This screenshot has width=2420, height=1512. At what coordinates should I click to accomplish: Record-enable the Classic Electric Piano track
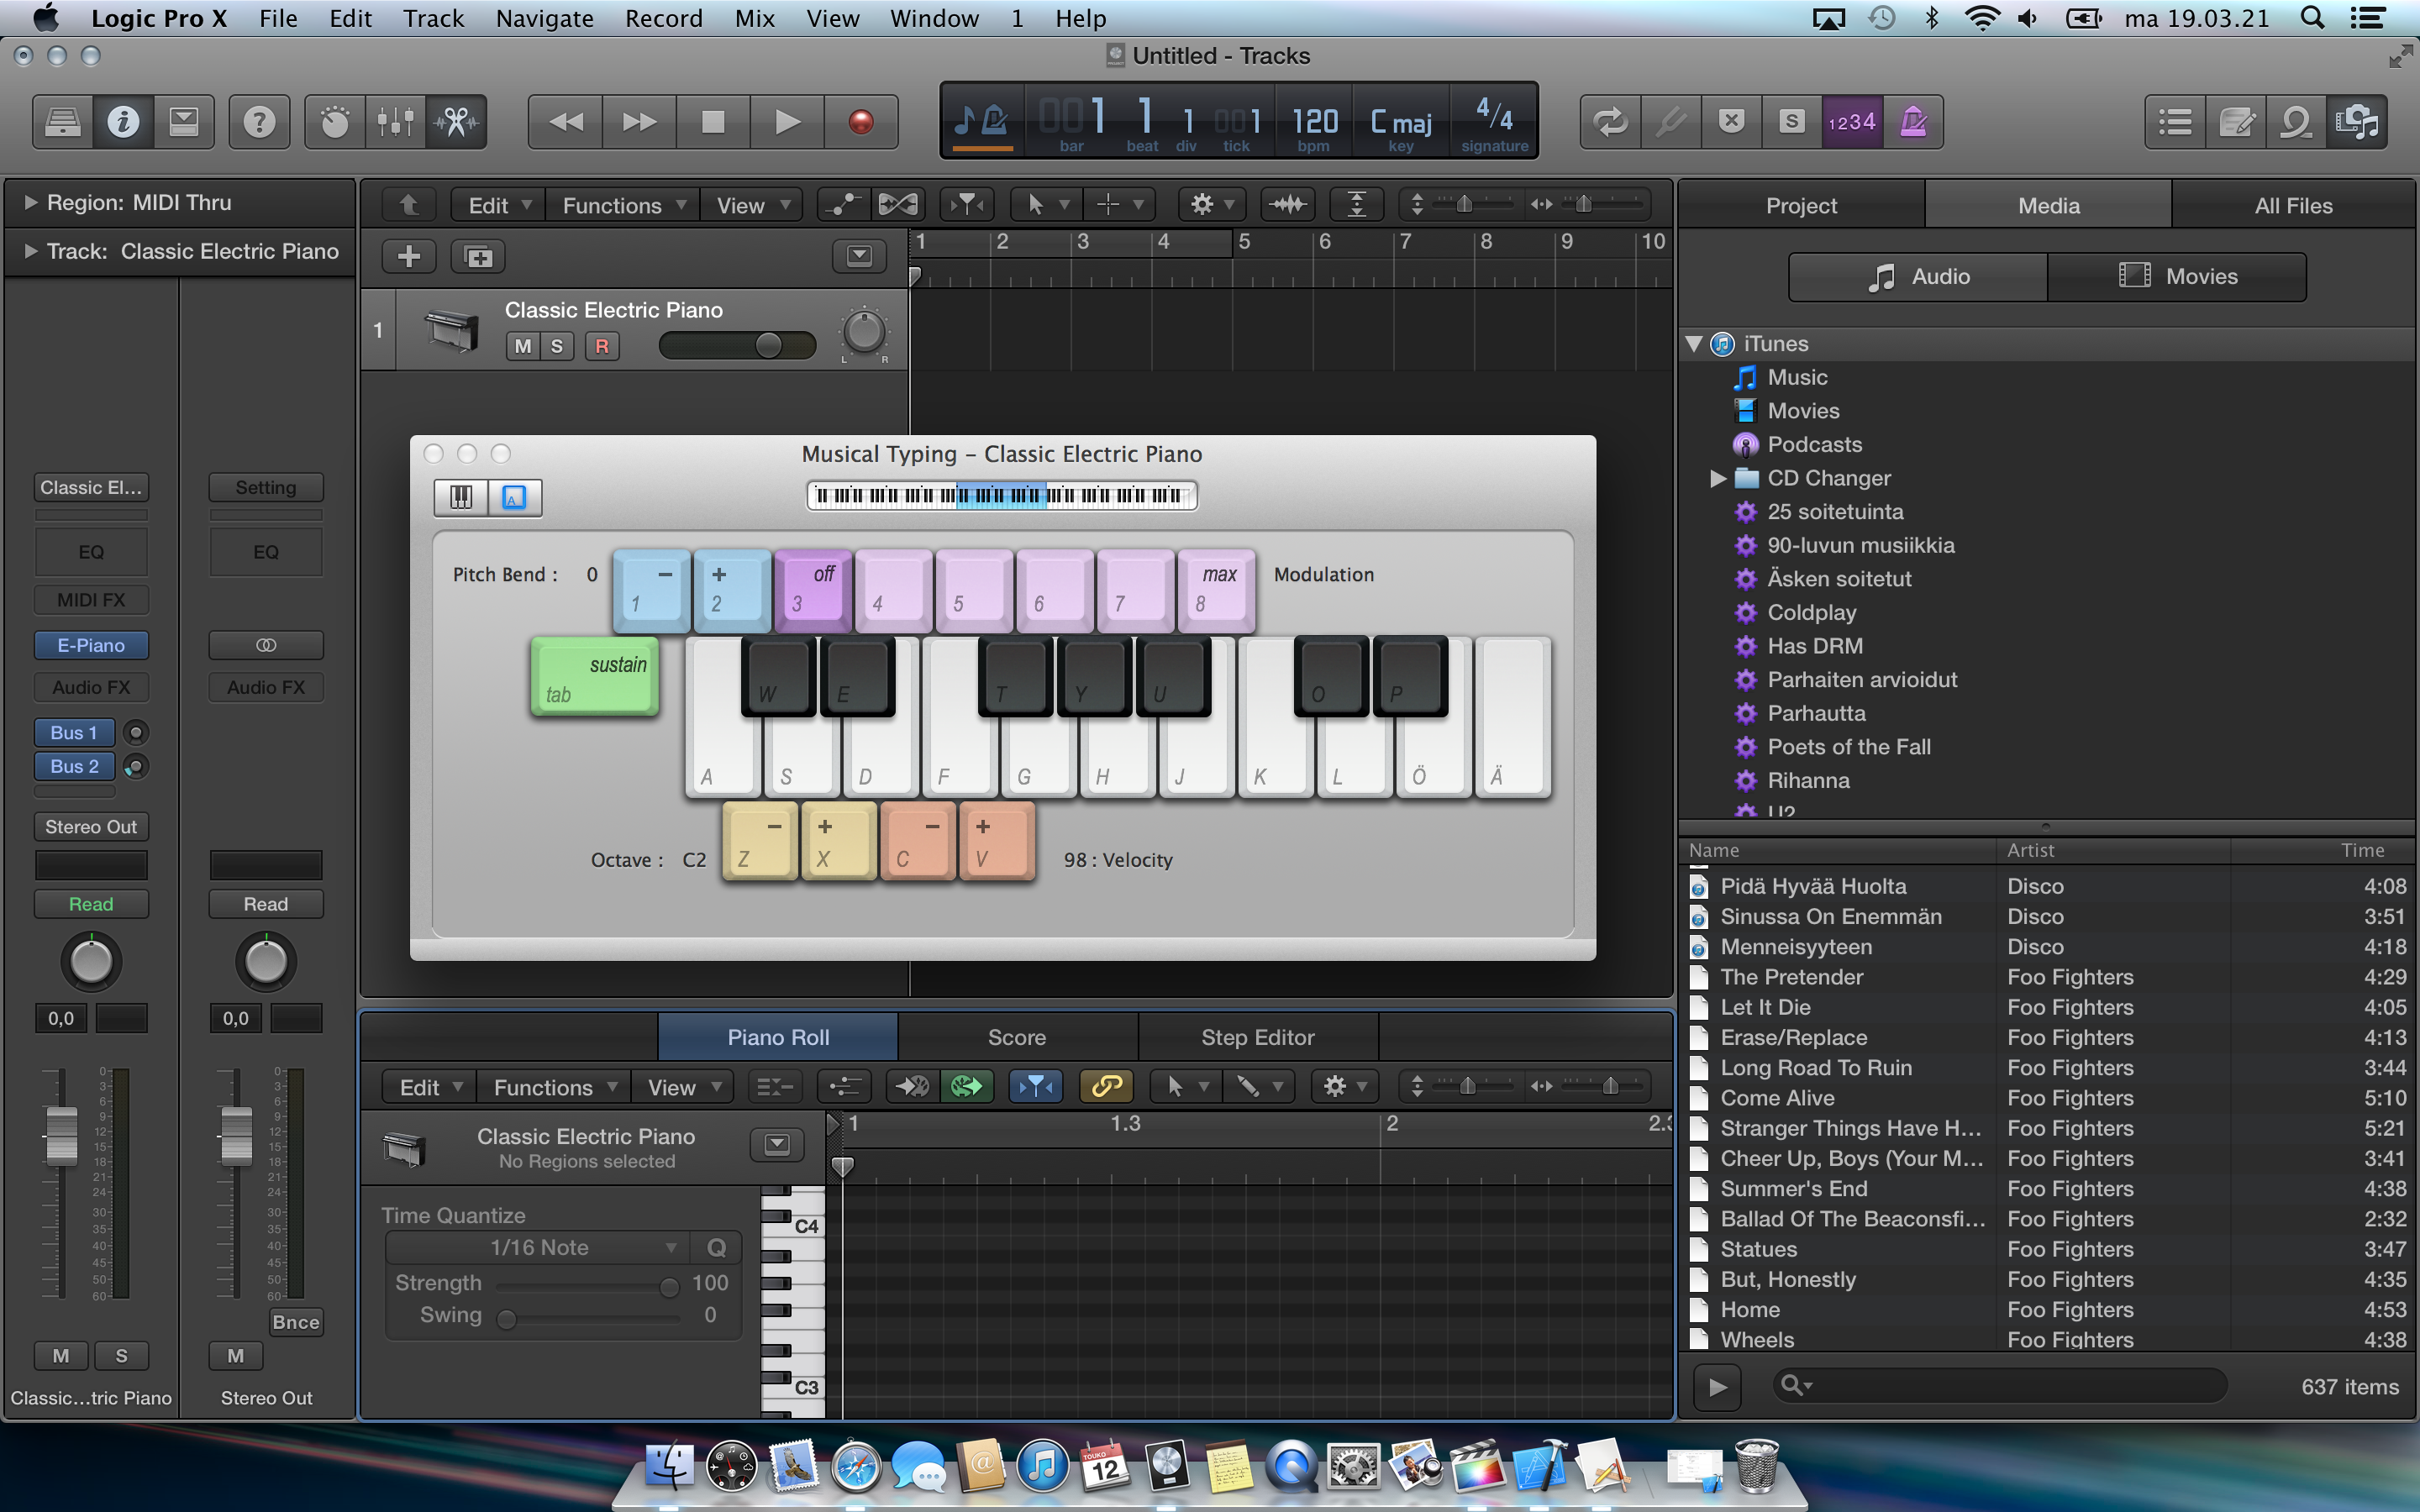point(602,346)
